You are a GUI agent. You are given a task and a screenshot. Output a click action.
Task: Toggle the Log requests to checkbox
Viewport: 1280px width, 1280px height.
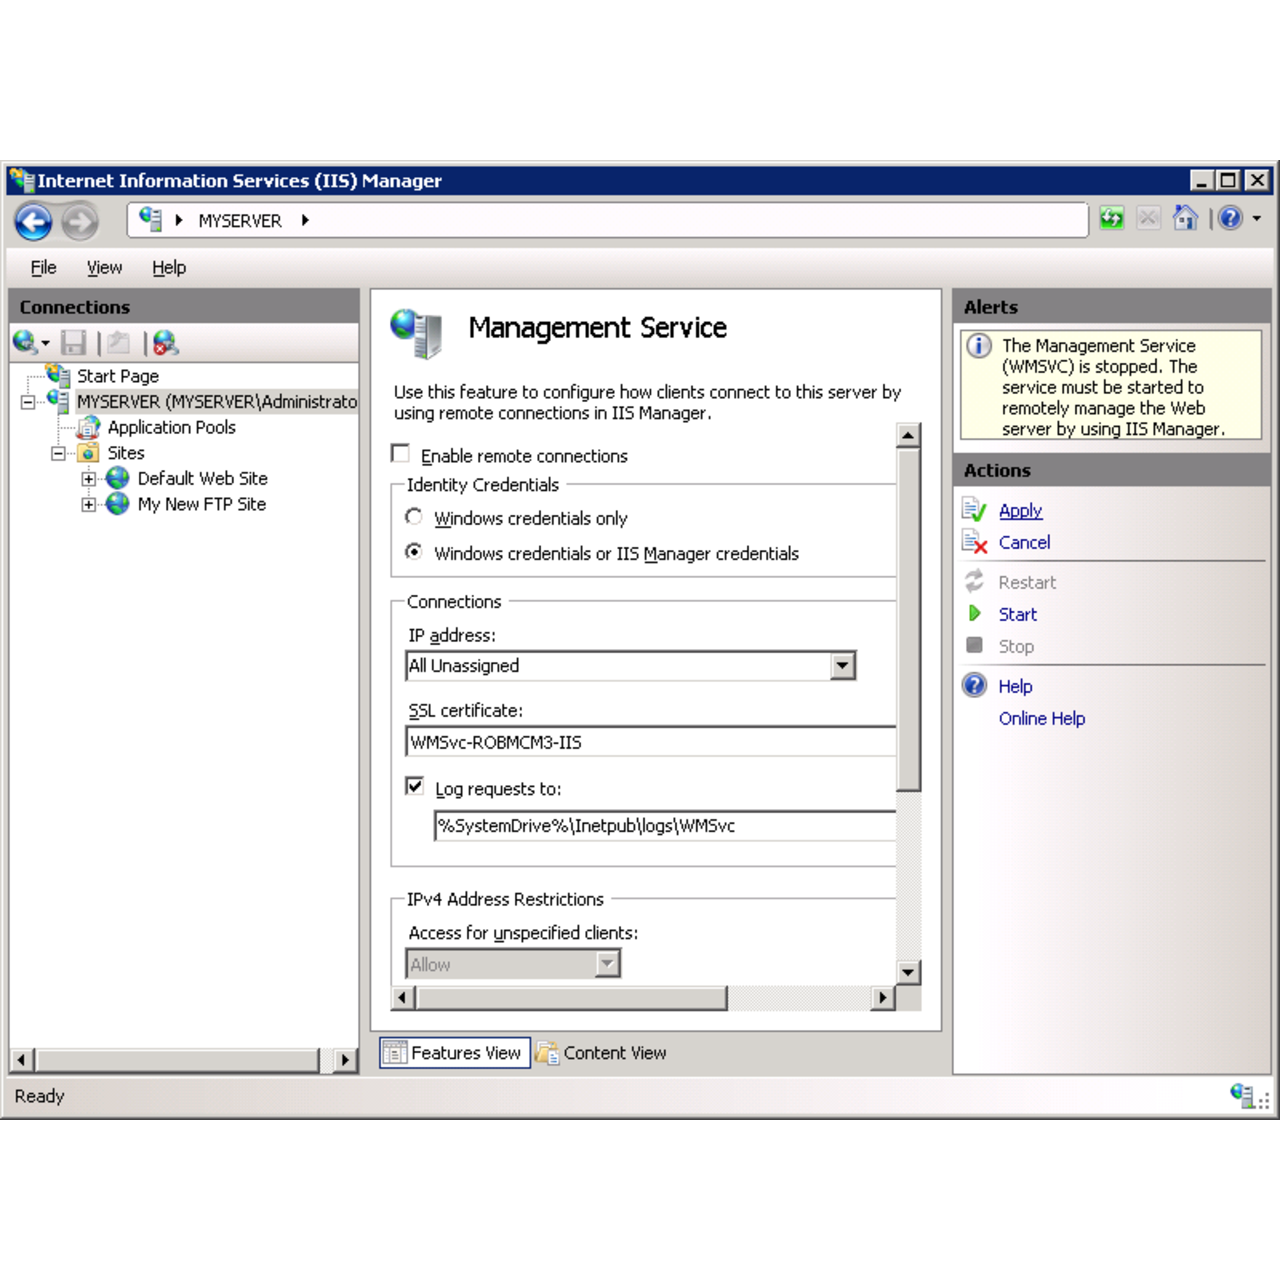point(414,786)
